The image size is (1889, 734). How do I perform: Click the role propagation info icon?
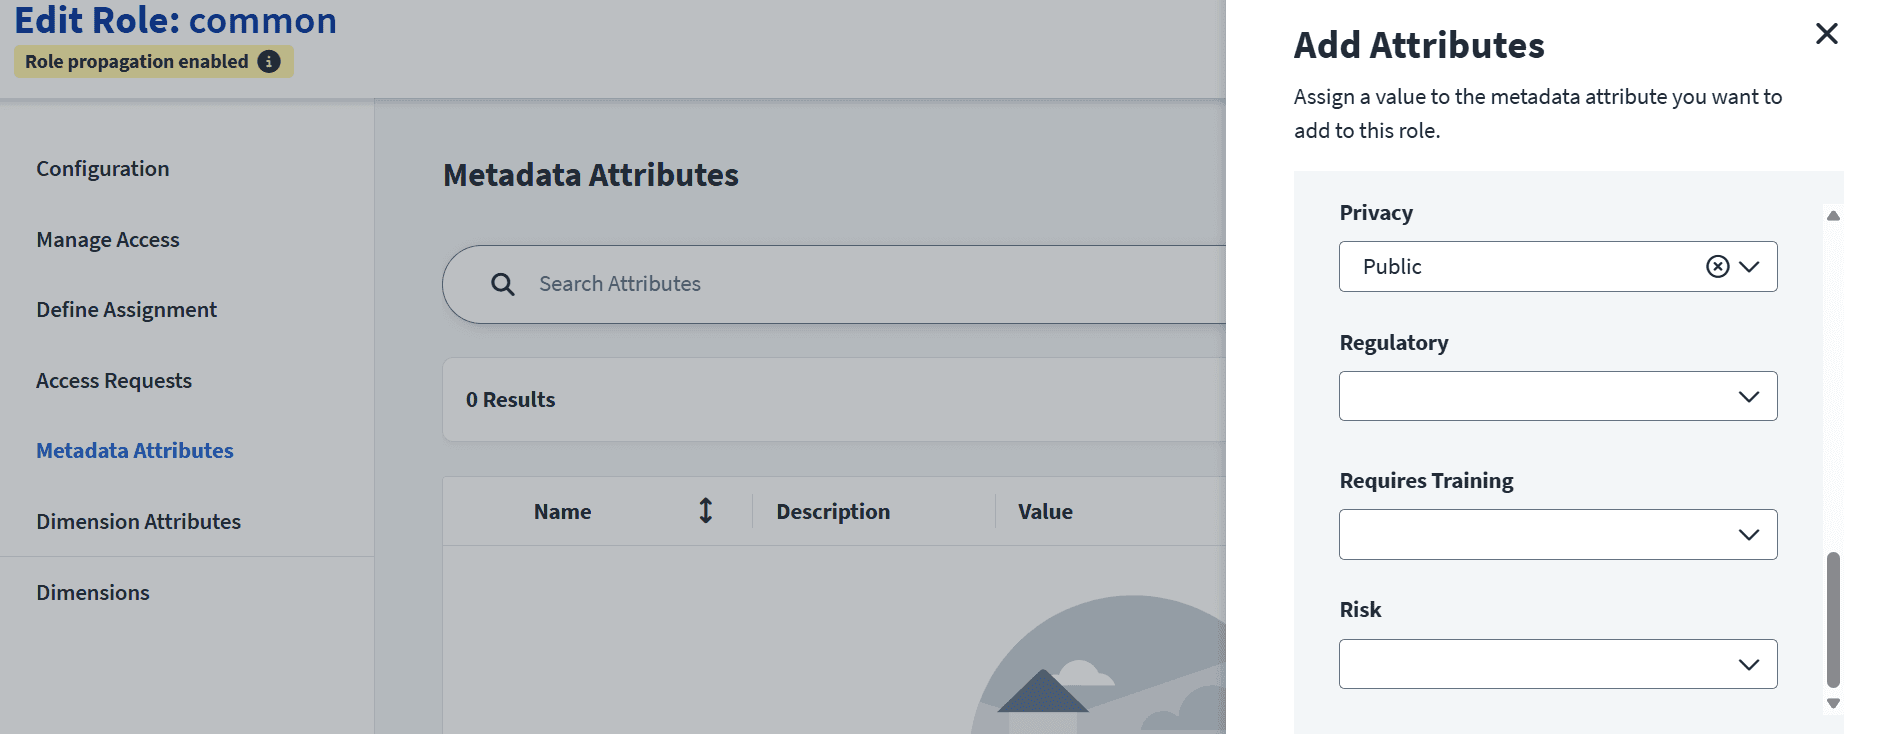(x=269, y=61)
